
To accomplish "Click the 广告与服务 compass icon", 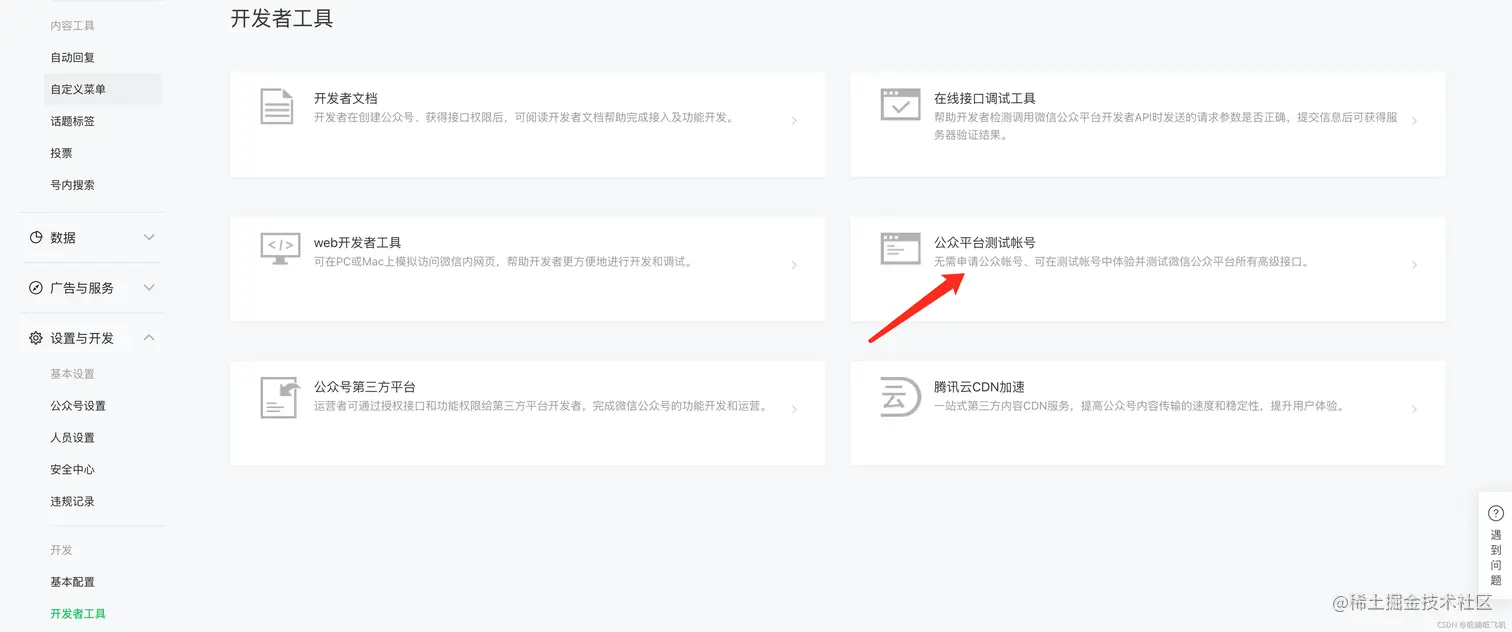I will [x=36, y=288].
